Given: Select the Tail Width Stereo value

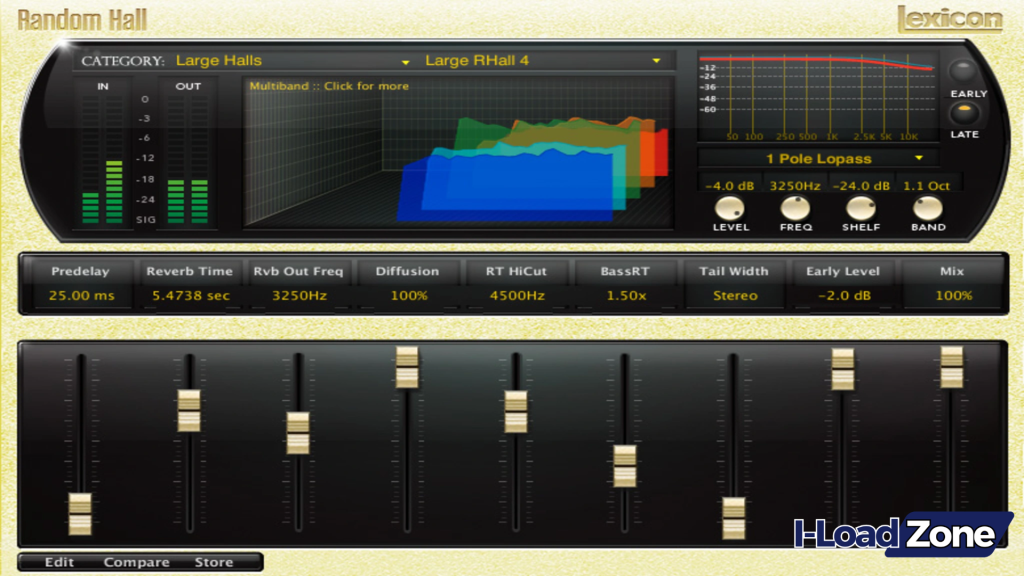Looking at the screenshot, I should tap(735, 296).
